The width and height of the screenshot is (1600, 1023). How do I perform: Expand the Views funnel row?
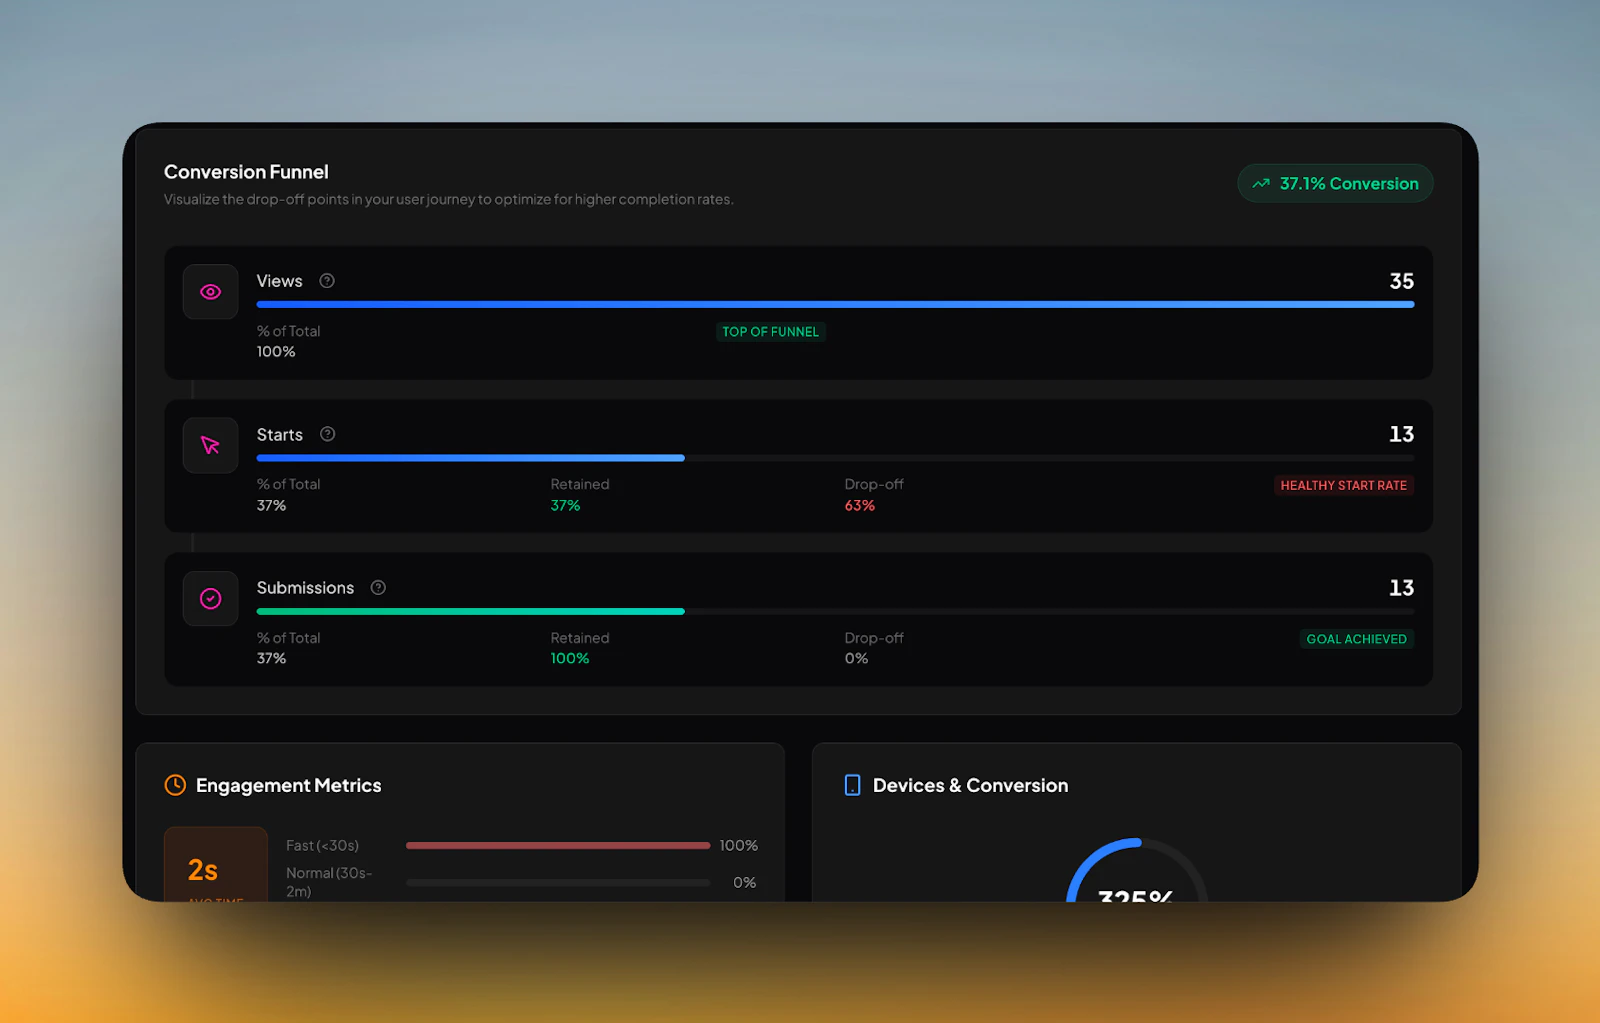(800, 313)
